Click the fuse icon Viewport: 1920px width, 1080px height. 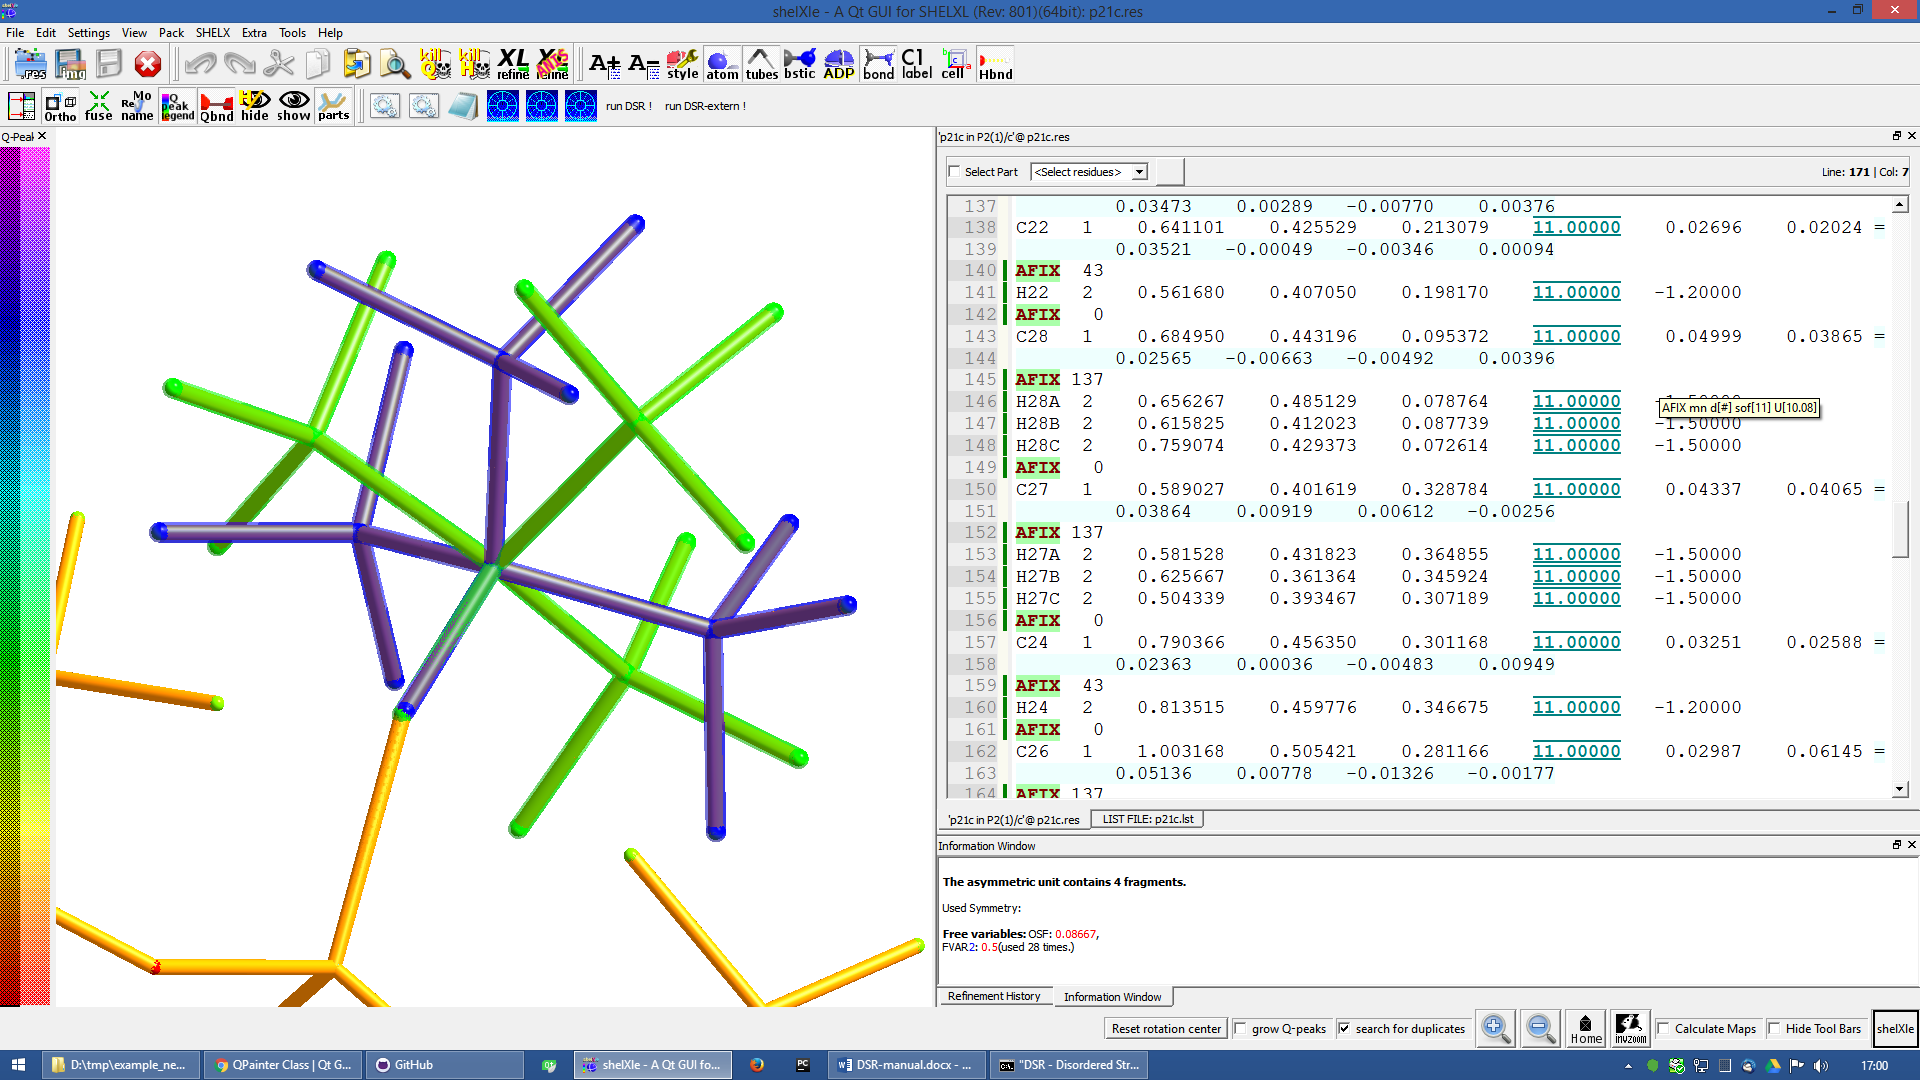(x=98, y=106)
